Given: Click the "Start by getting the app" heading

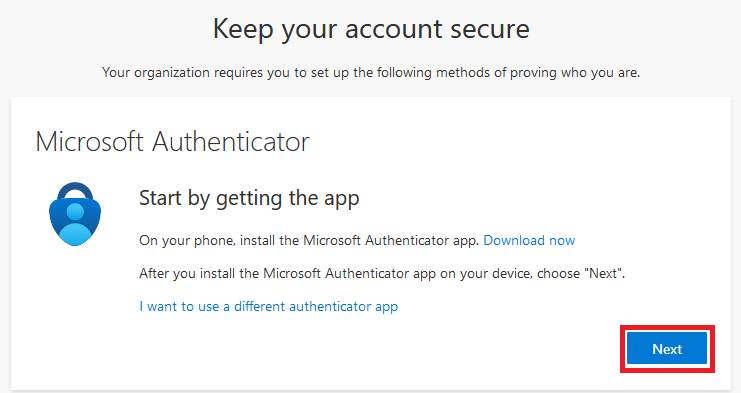Looking at the screenshot, I should tap(249, 198).
